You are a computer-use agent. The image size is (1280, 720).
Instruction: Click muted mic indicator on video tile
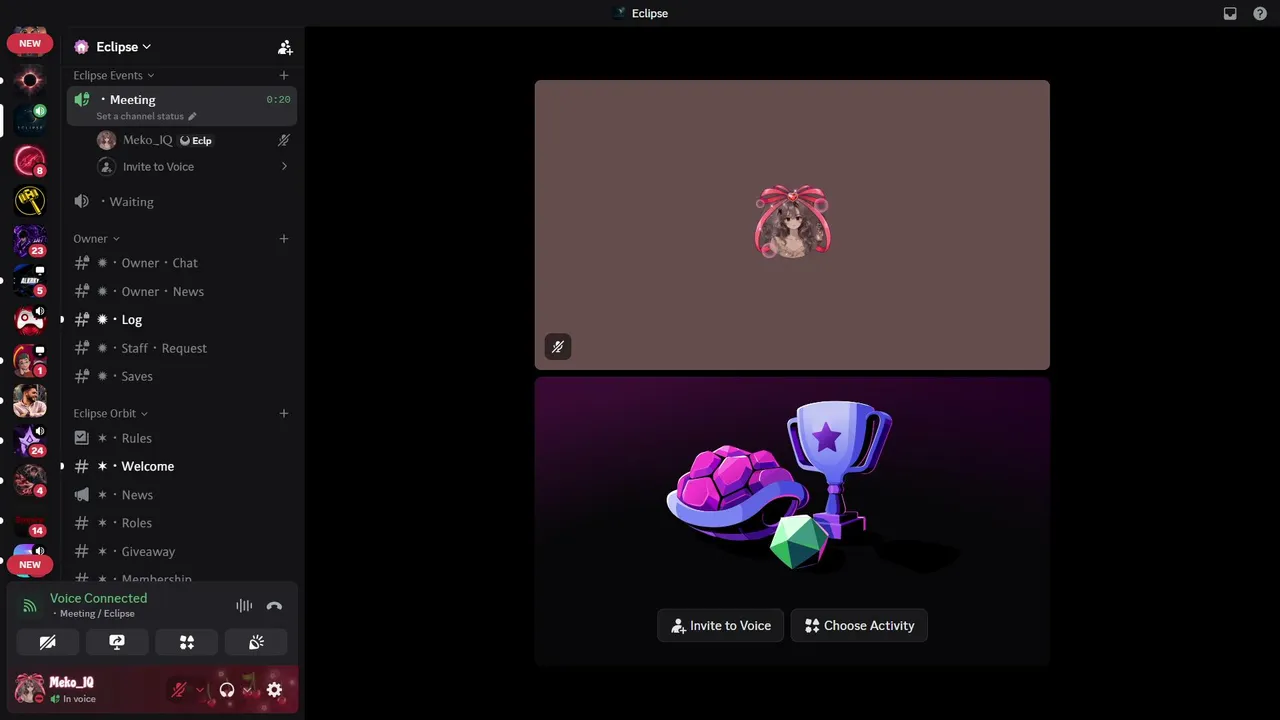click(558, 347)
